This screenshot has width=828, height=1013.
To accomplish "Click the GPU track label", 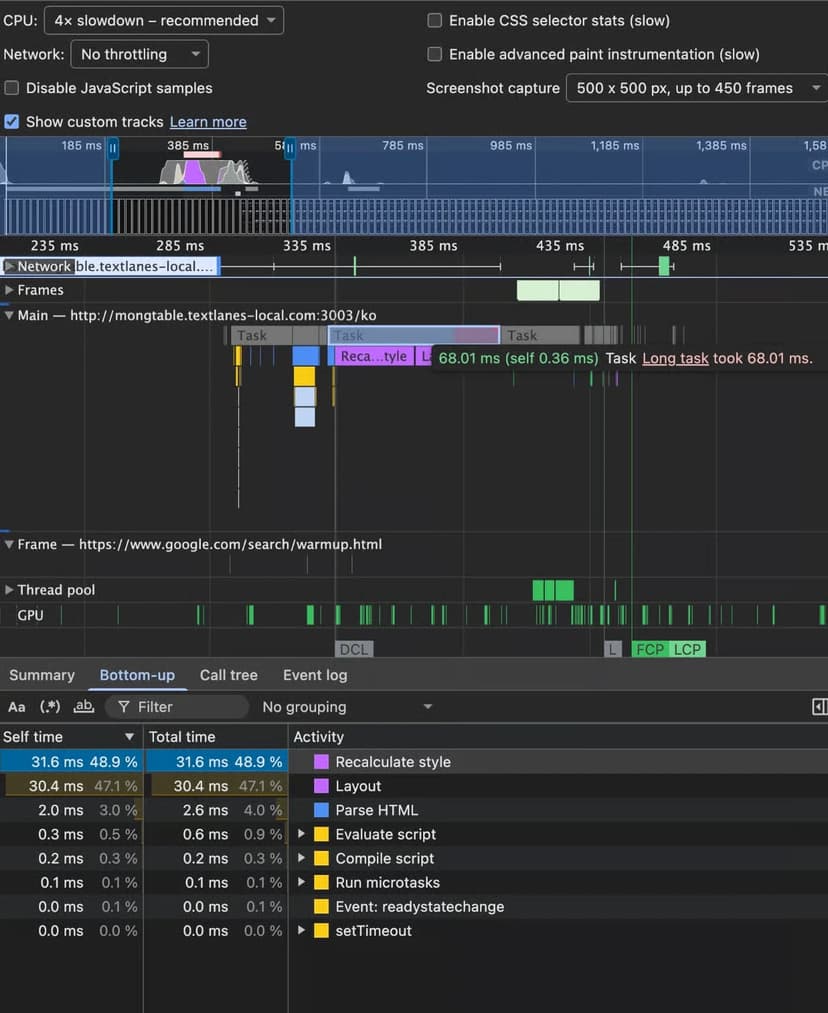I will (30, 615).
